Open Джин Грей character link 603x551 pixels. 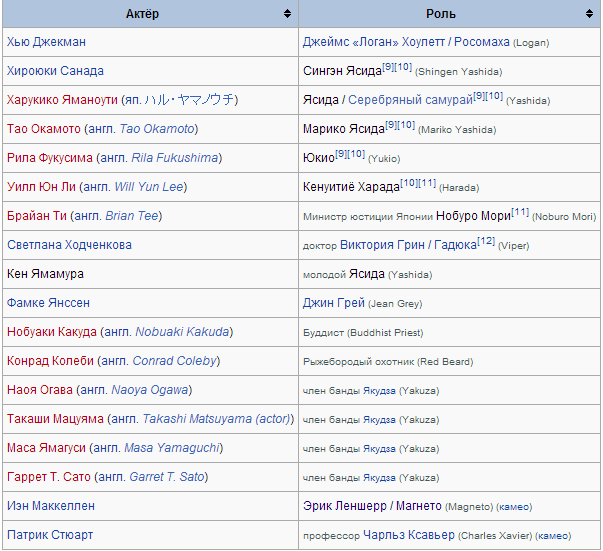pos(333,303)
